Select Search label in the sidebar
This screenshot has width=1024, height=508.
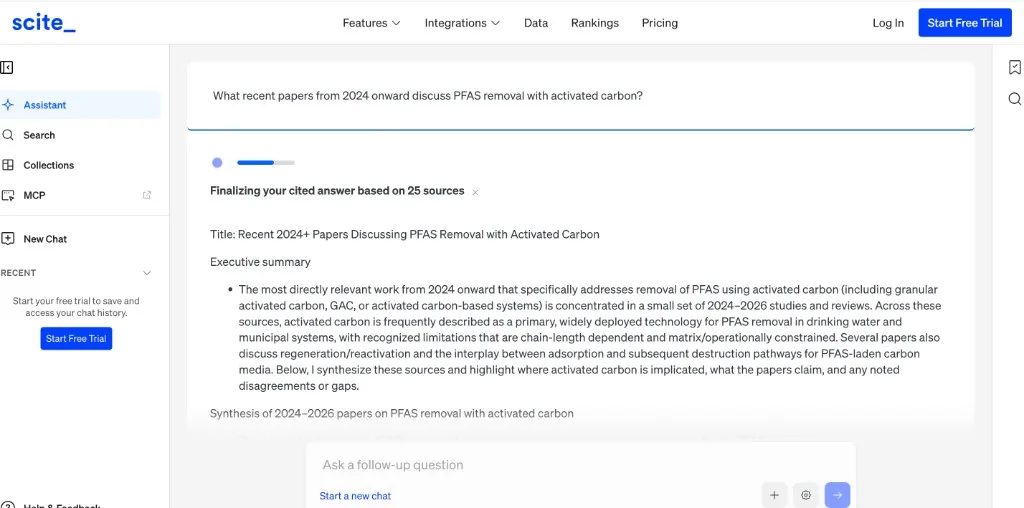[39, 135]
